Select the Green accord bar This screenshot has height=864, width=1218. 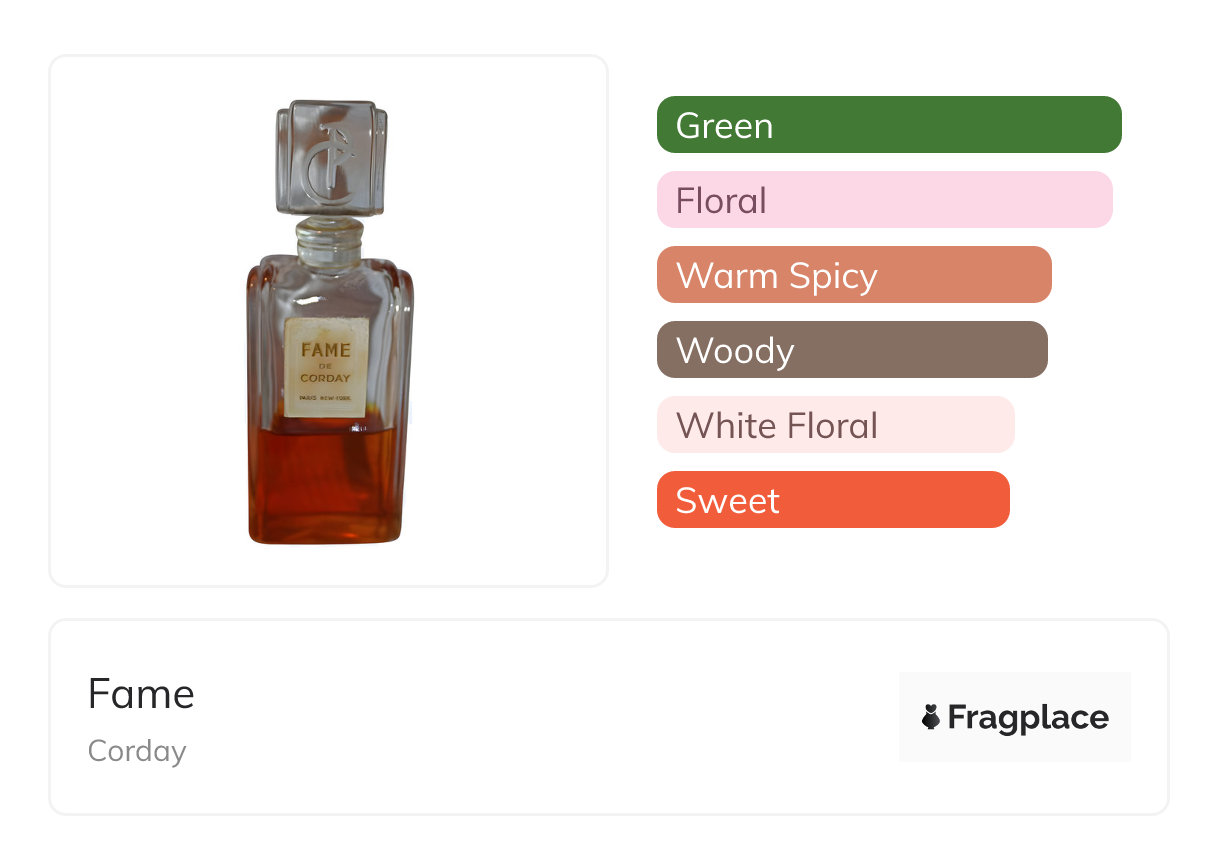coord(889,125)
